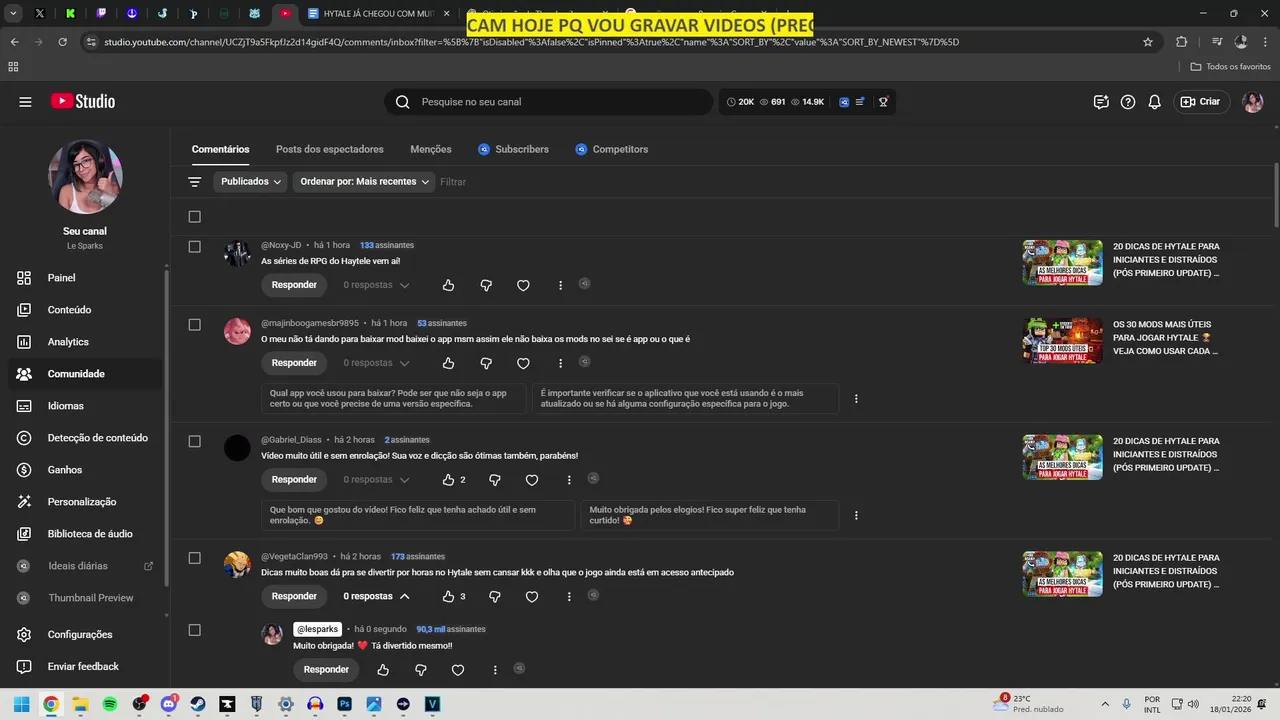Reload the page in Chrome
Screen dimensions: 1280x720
pos(63,42)
